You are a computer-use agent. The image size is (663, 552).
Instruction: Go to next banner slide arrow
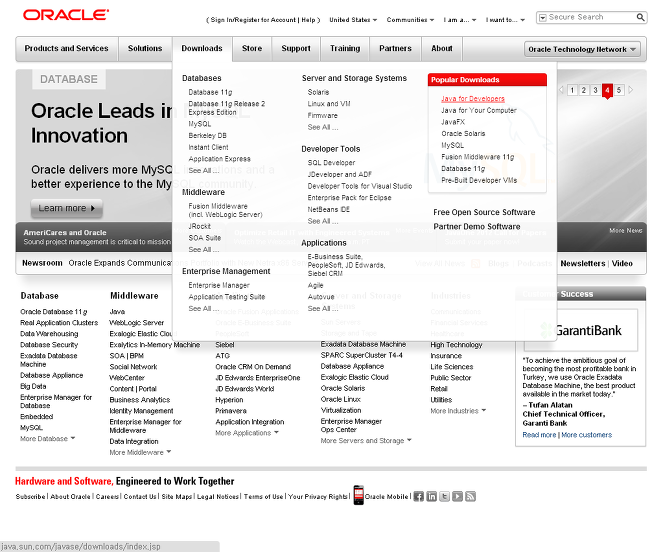click(x=630, y=90)
